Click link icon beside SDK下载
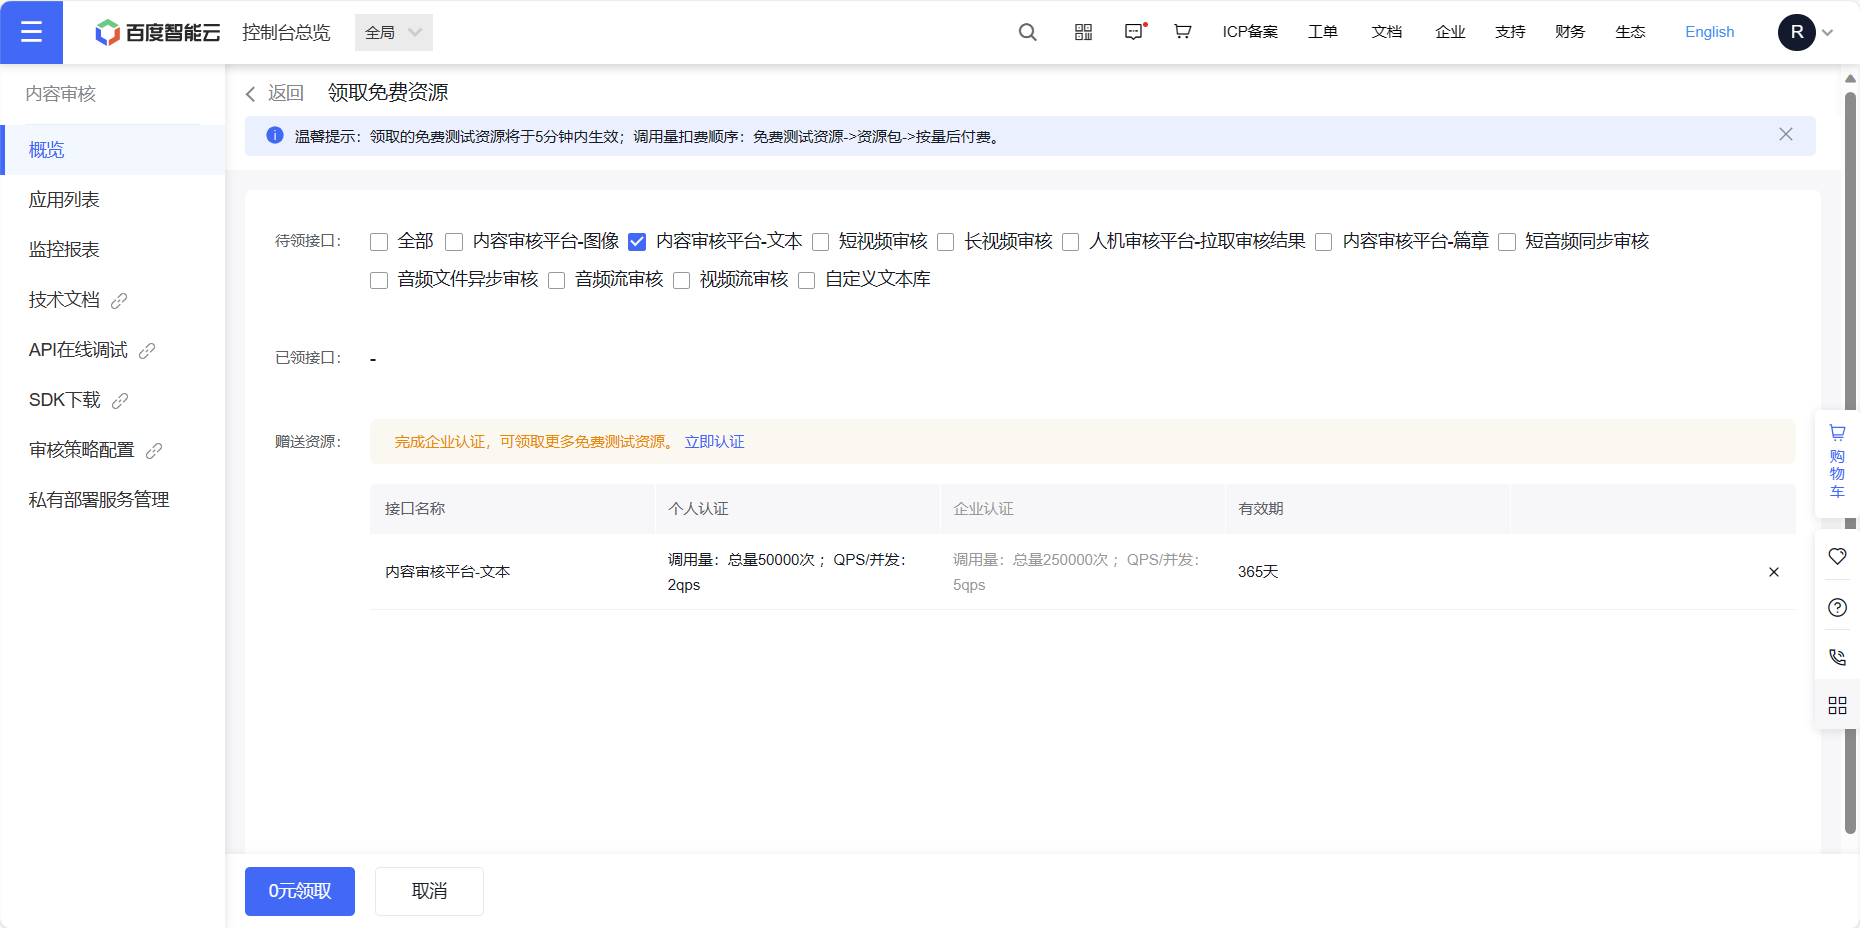The image size is (1860, 928). click(120, 400)
